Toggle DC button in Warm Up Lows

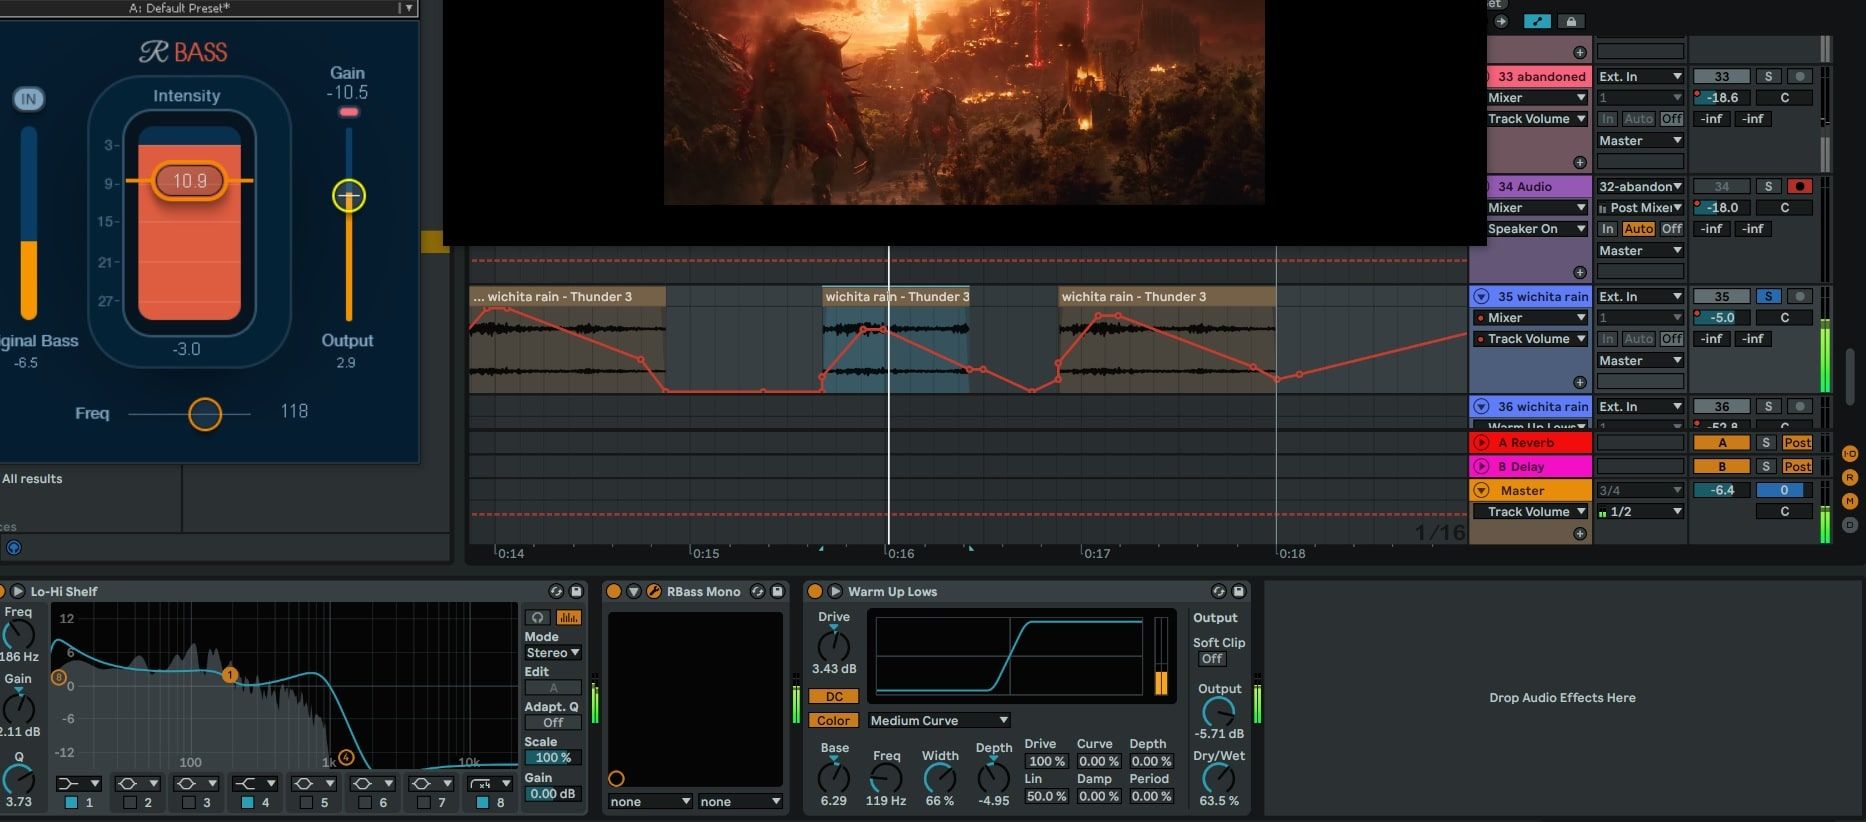click(x=834, y=696)
